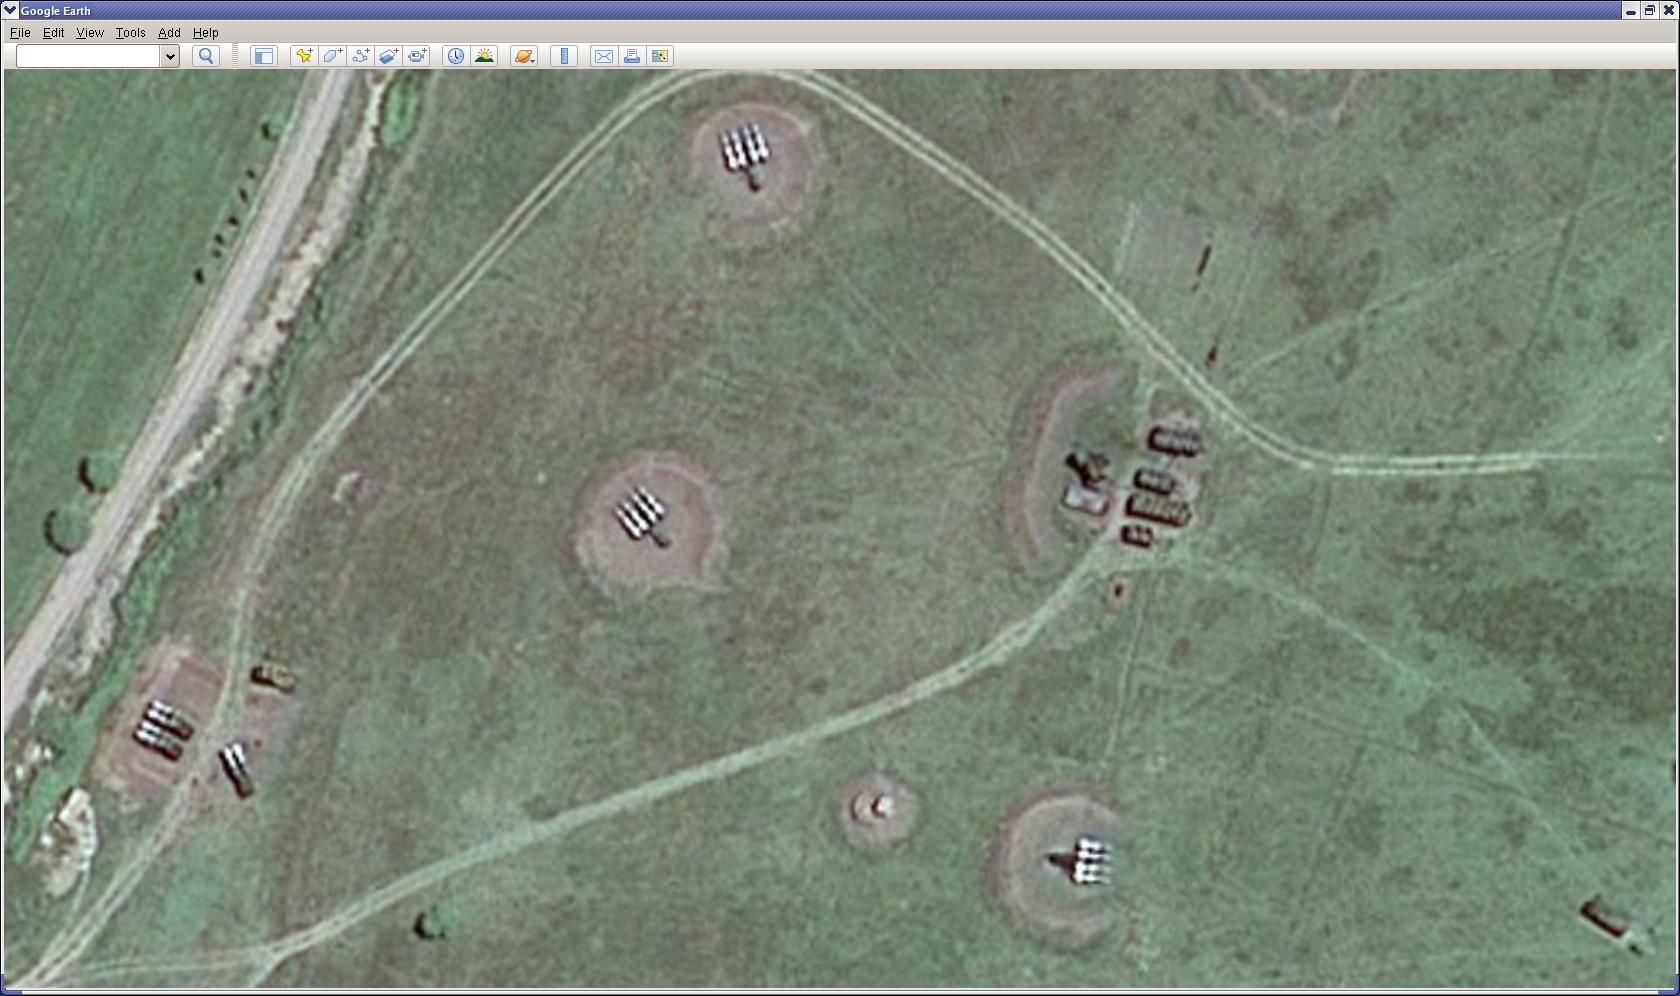The width and height of the screenshot is (1680, 996).
Task: Add a new placemark pin
Action: click(x=304, y=56)
